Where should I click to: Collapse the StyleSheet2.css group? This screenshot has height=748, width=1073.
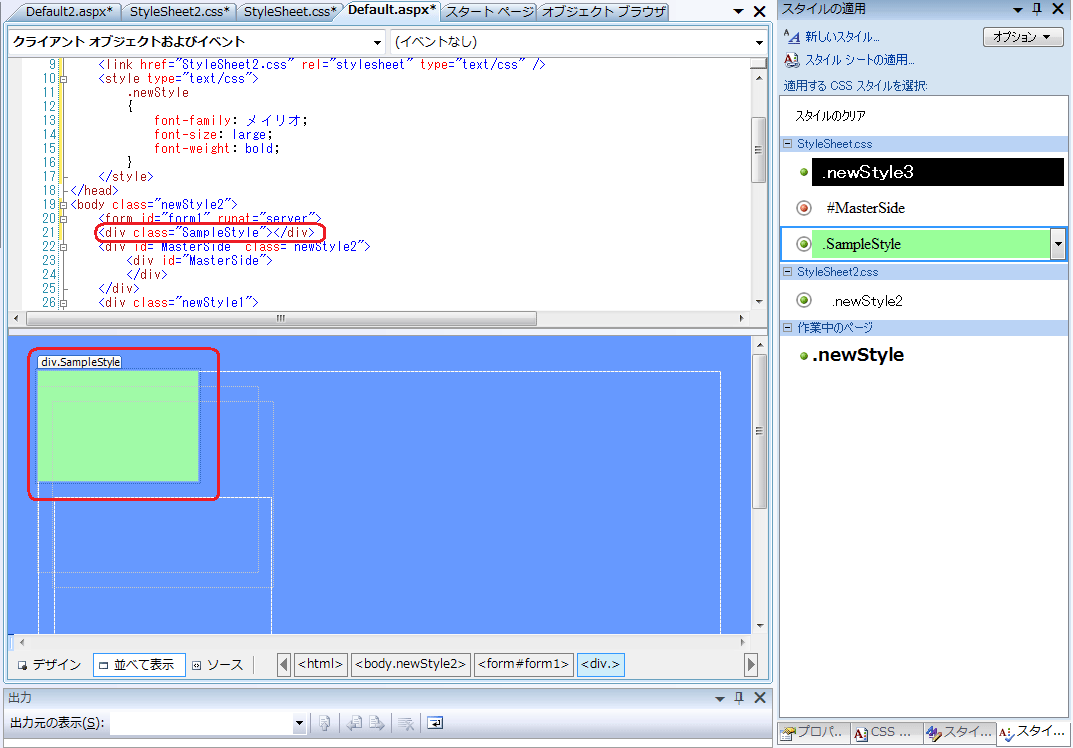pos(788,272)
